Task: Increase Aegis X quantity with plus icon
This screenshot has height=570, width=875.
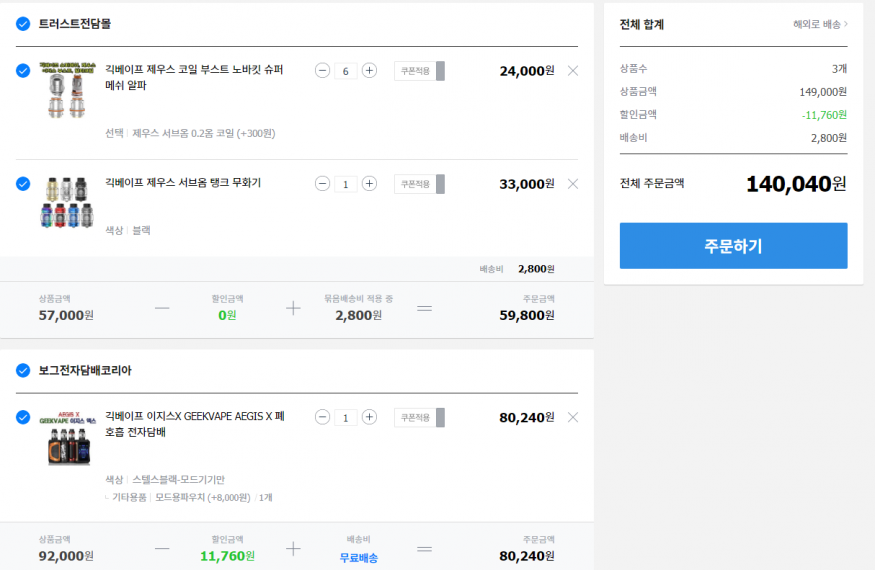Action: coord(369,417)
